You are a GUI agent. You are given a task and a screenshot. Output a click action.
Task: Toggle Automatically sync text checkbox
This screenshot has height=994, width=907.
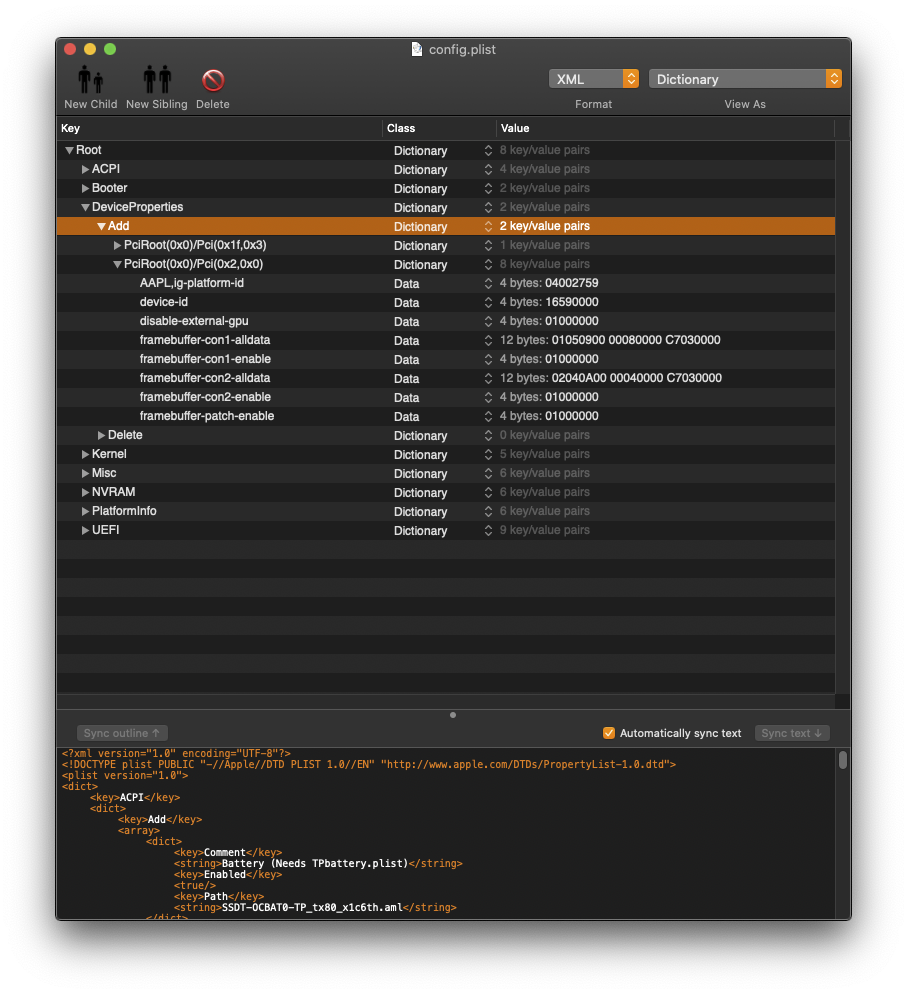609,733
